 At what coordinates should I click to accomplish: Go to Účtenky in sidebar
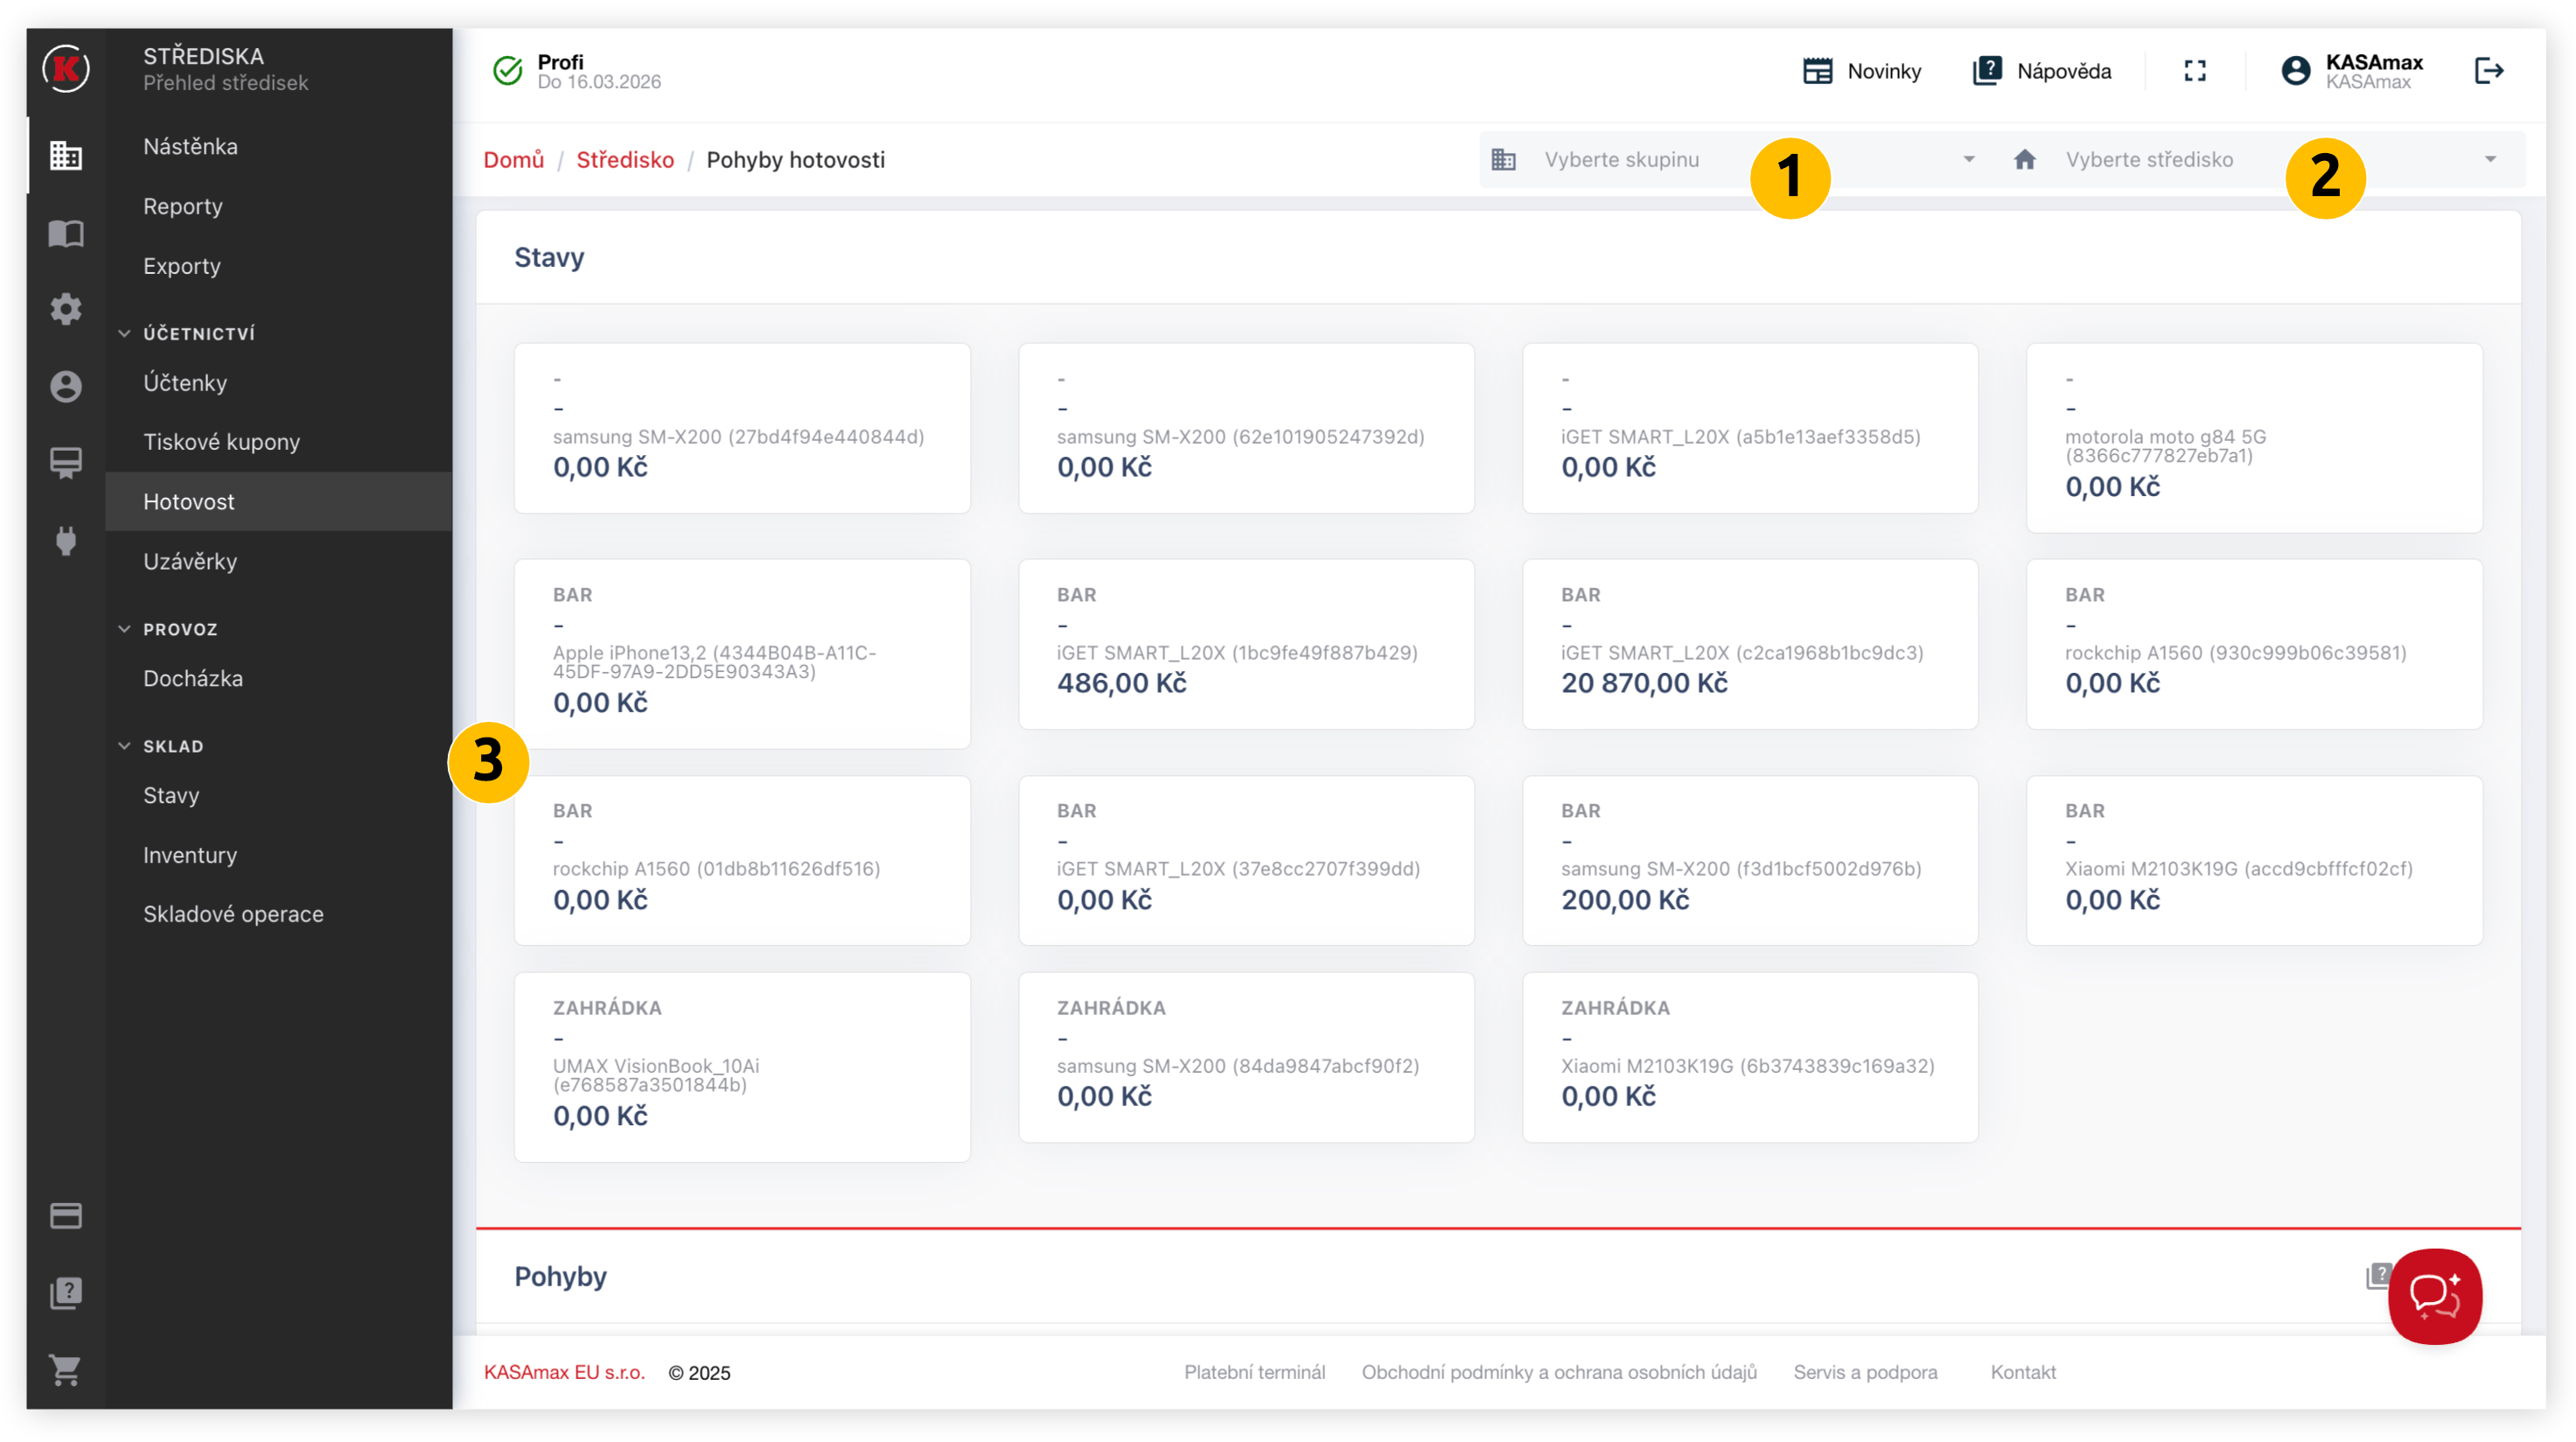pos(185,383)
